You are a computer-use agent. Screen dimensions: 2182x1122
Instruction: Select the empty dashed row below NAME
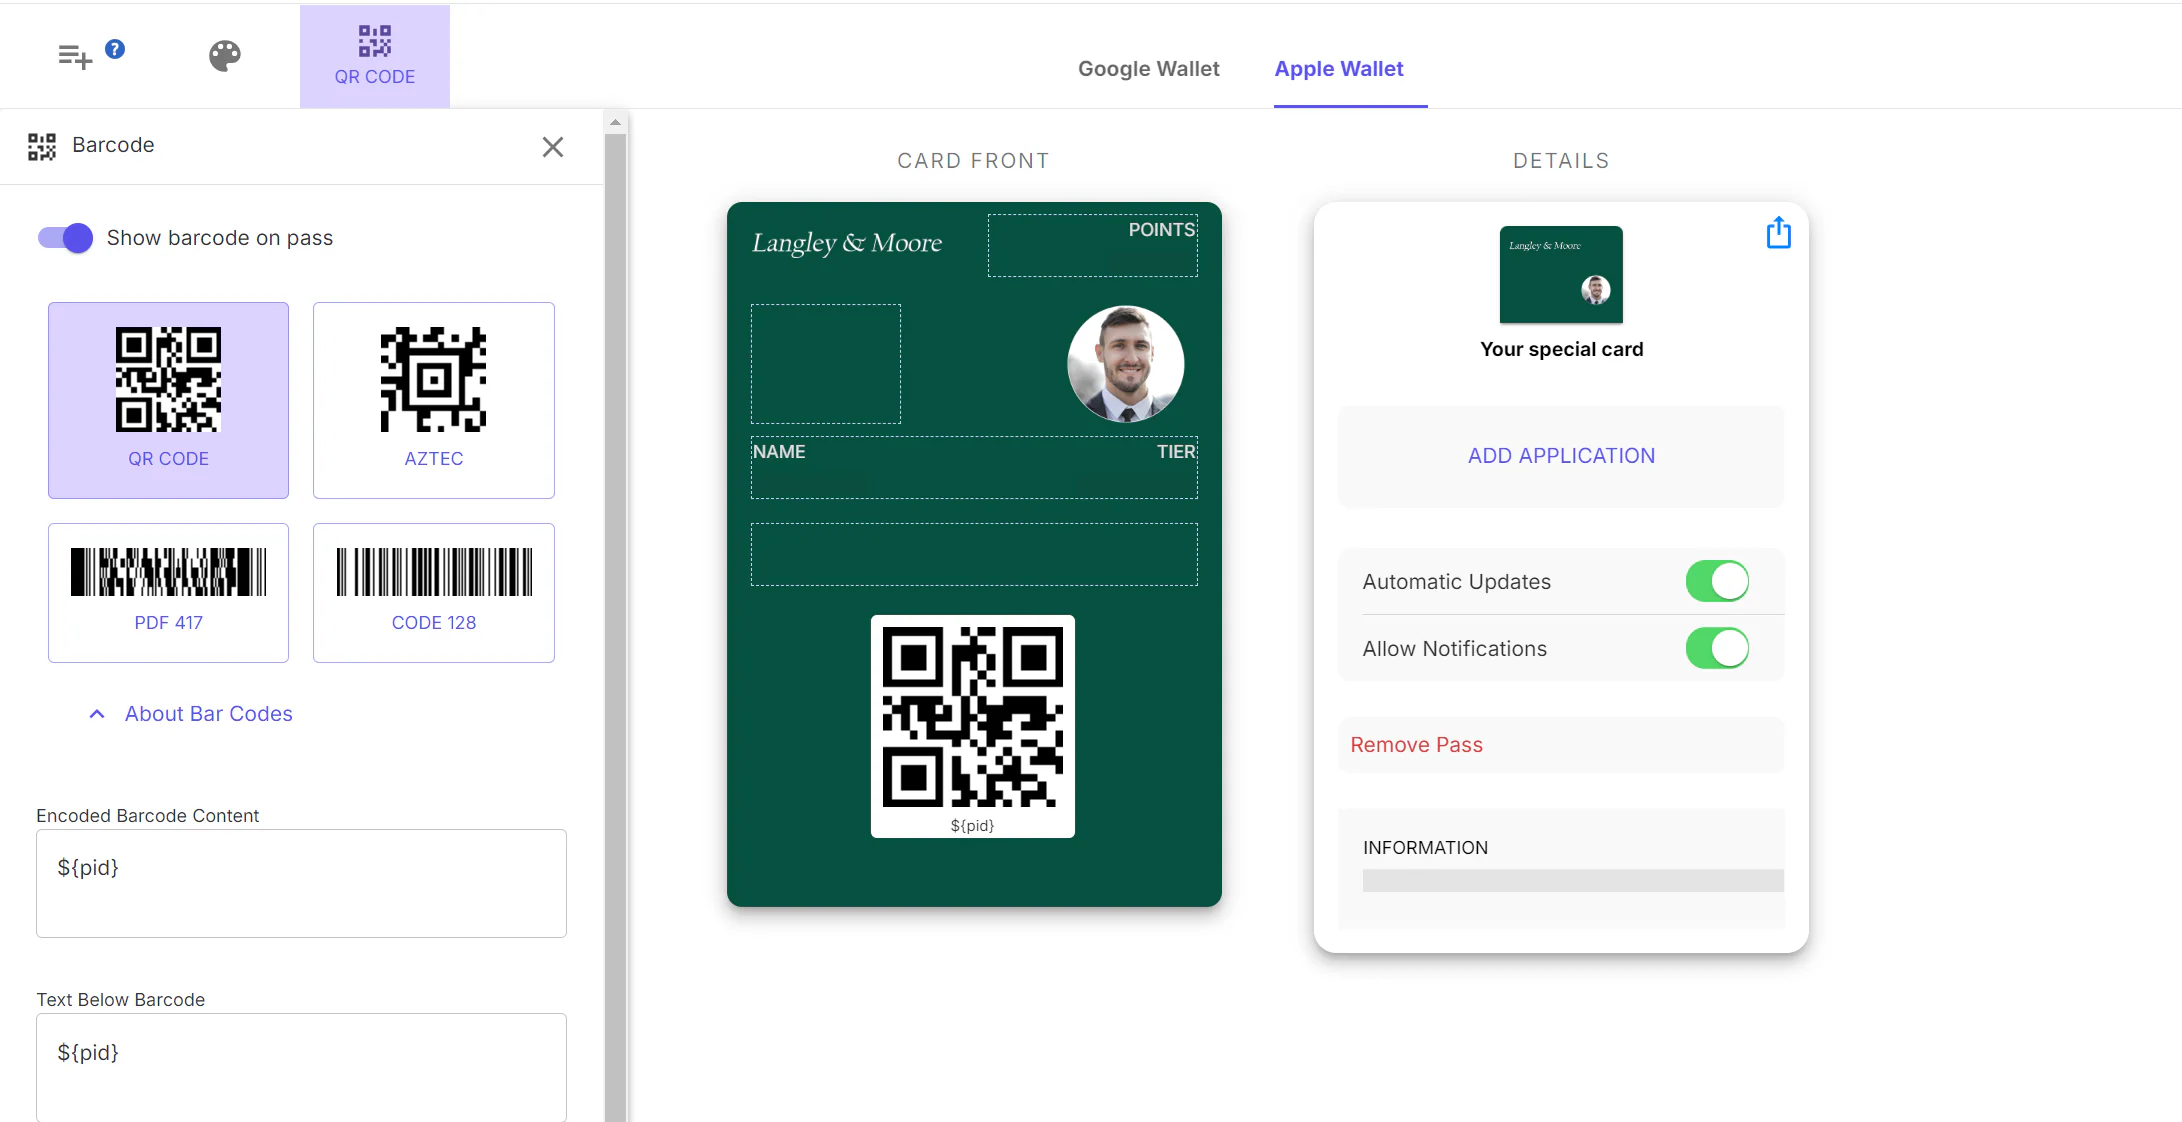pos(974,554)
